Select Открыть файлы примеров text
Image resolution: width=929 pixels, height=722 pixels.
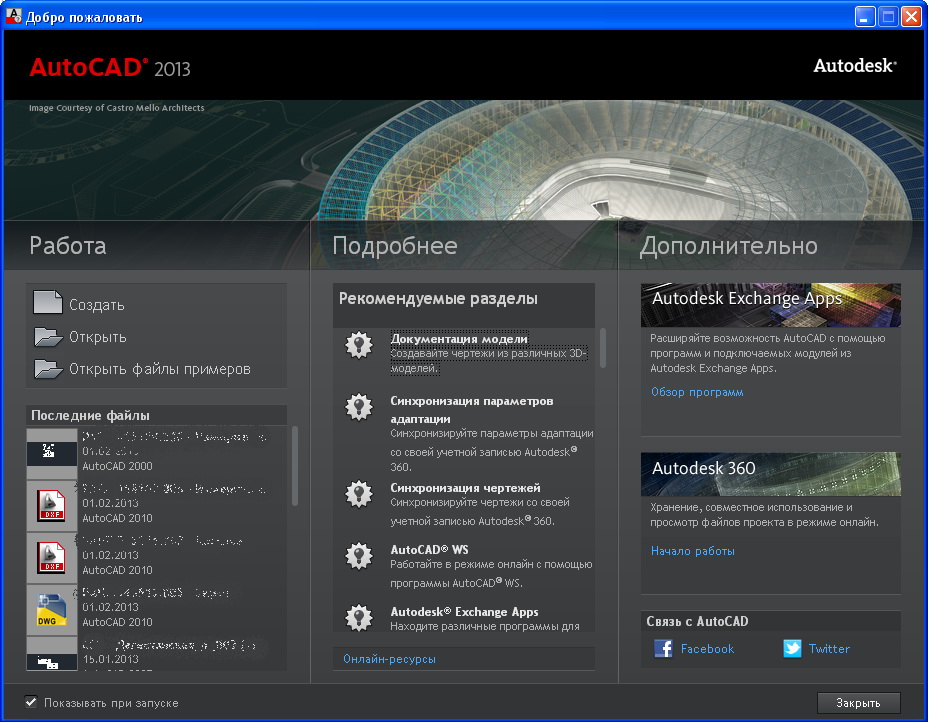click(160, 368)
